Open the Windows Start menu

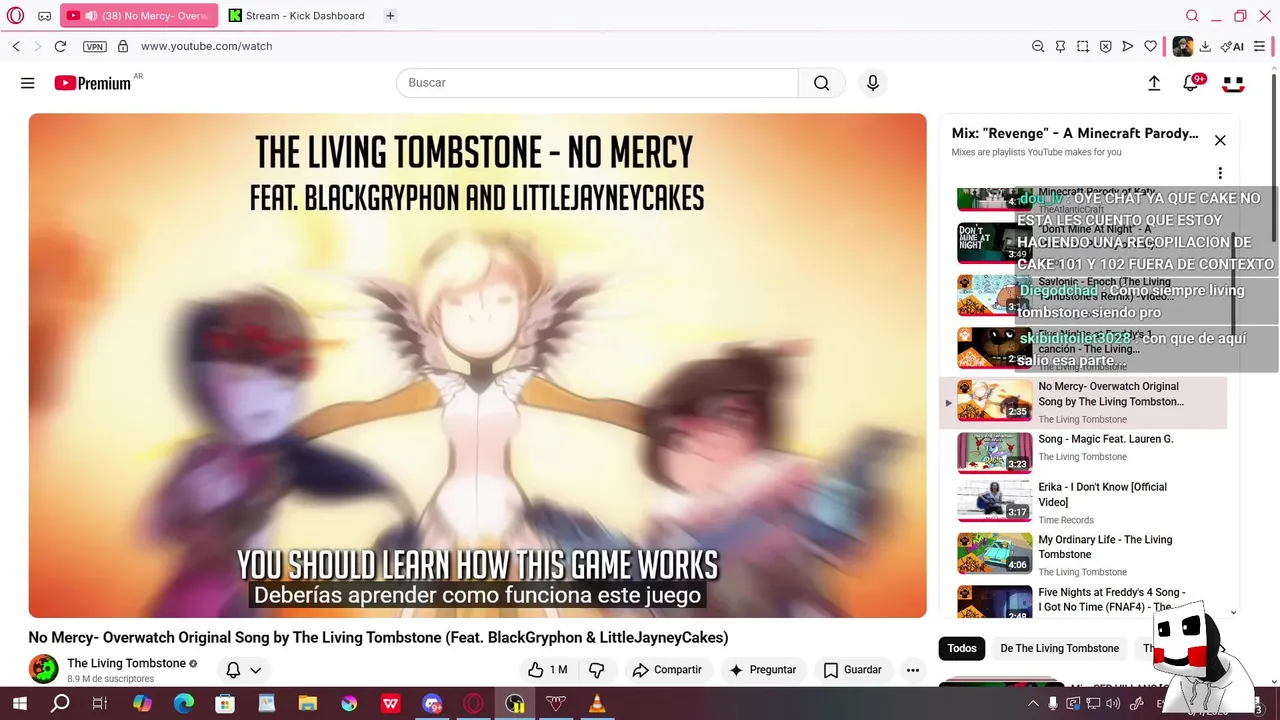(19, 704)
